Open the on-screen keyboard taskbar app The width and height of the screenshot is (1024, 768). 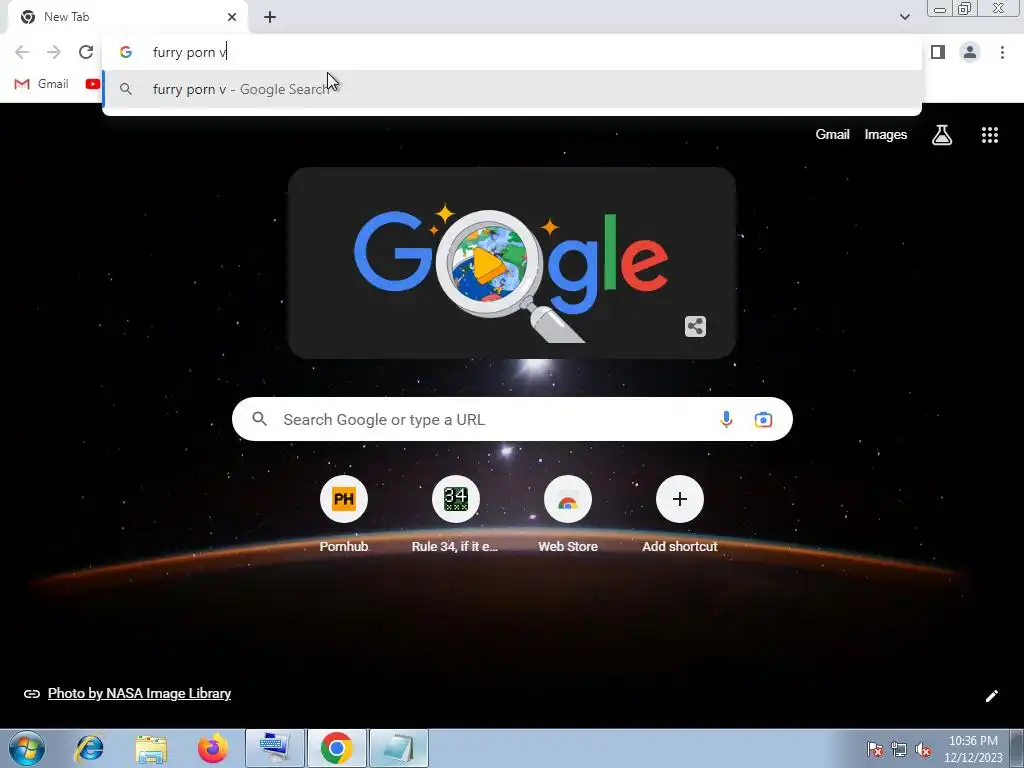pyautogui.click(x=275, y=748)
